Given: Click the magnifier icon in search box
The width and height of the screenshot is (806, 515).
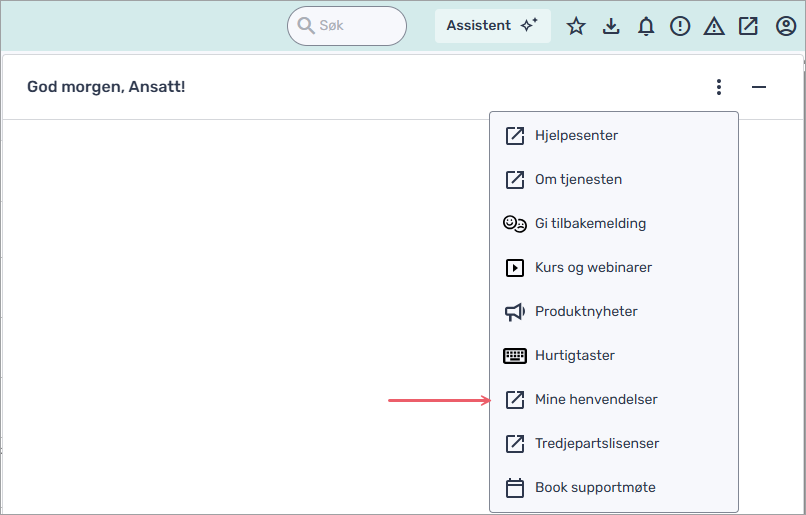Looking at the screenshot, I should pos(306,26).
